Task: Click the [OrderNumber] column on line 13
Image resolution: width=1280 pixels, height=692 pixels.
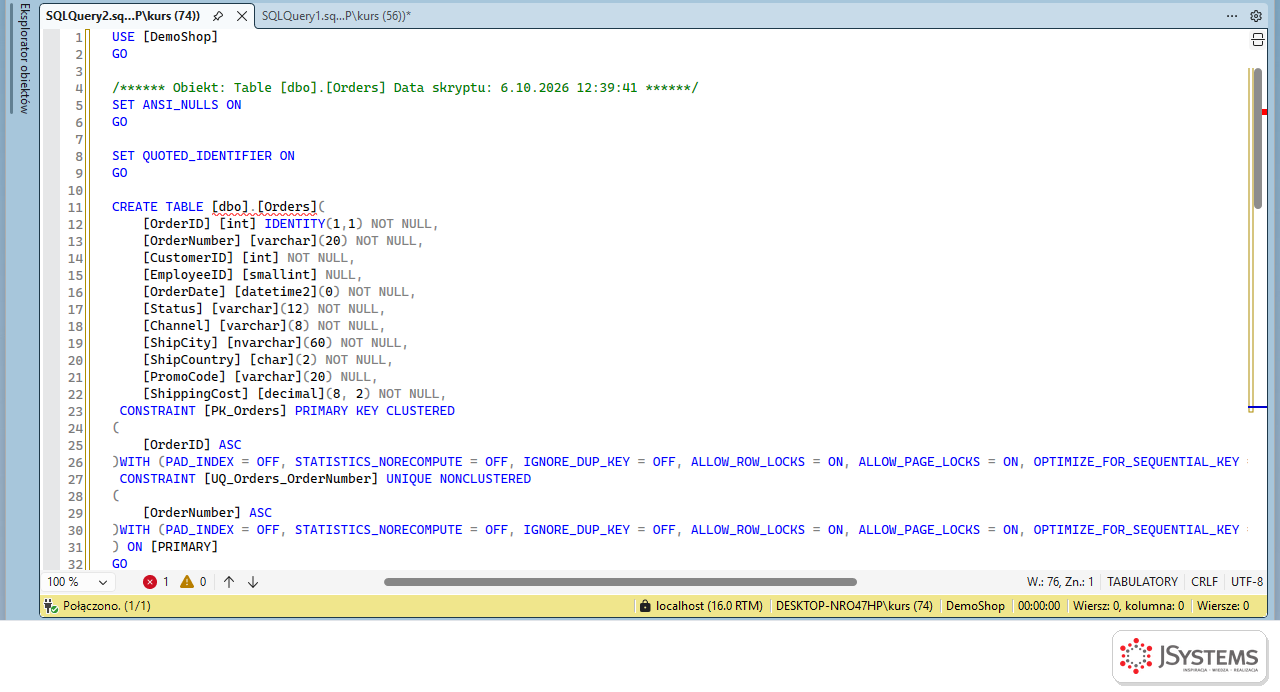Action: [x=192, y=241]
